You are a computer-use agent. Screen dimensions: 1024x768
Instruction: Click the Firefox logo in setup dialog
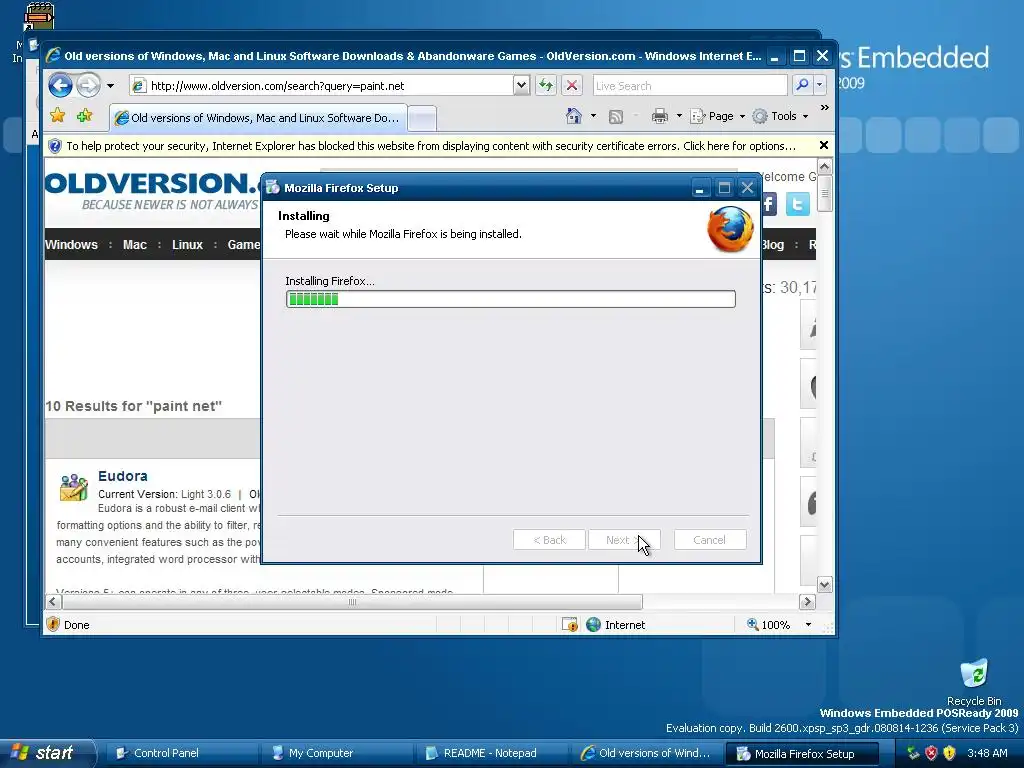pos(729,229)
